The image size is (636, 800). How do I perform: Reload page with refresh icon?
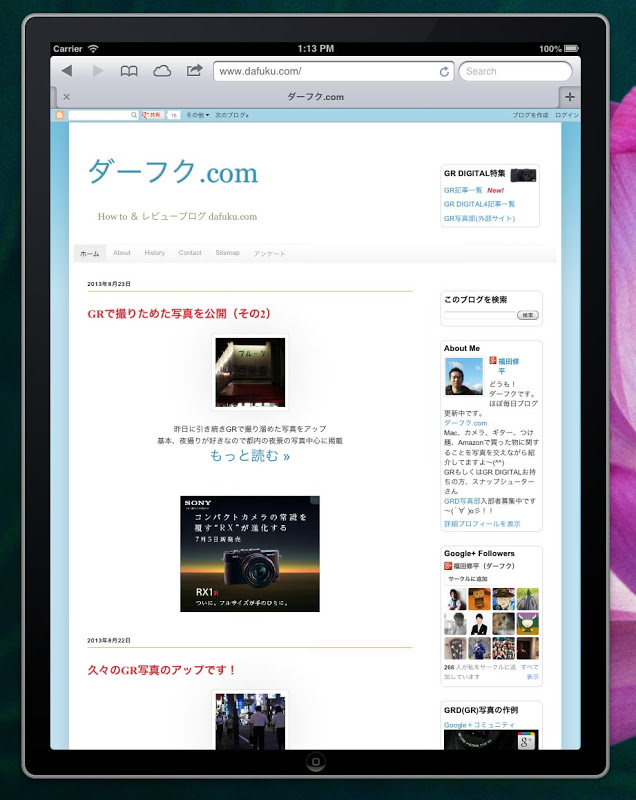[444, 71]
